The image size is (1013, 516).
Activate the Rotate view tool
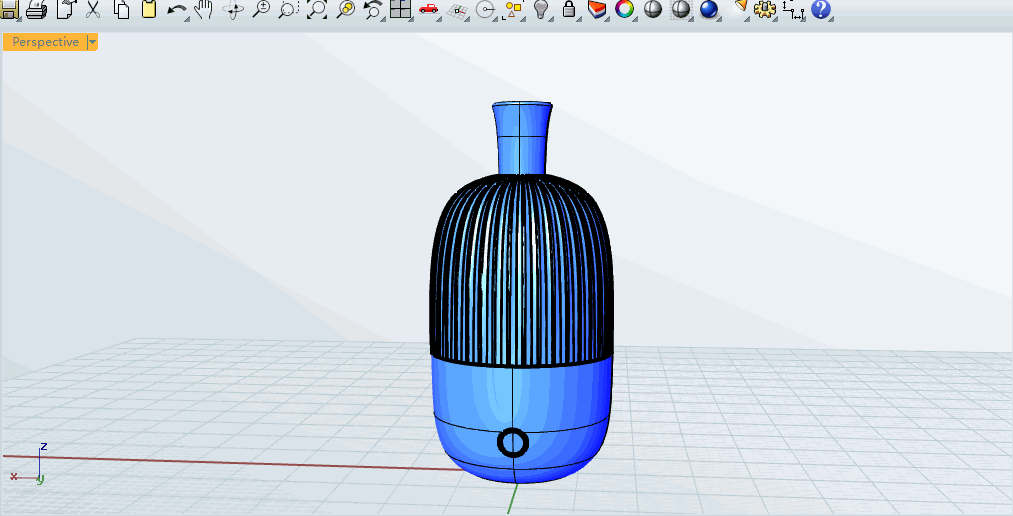(233, 9)
